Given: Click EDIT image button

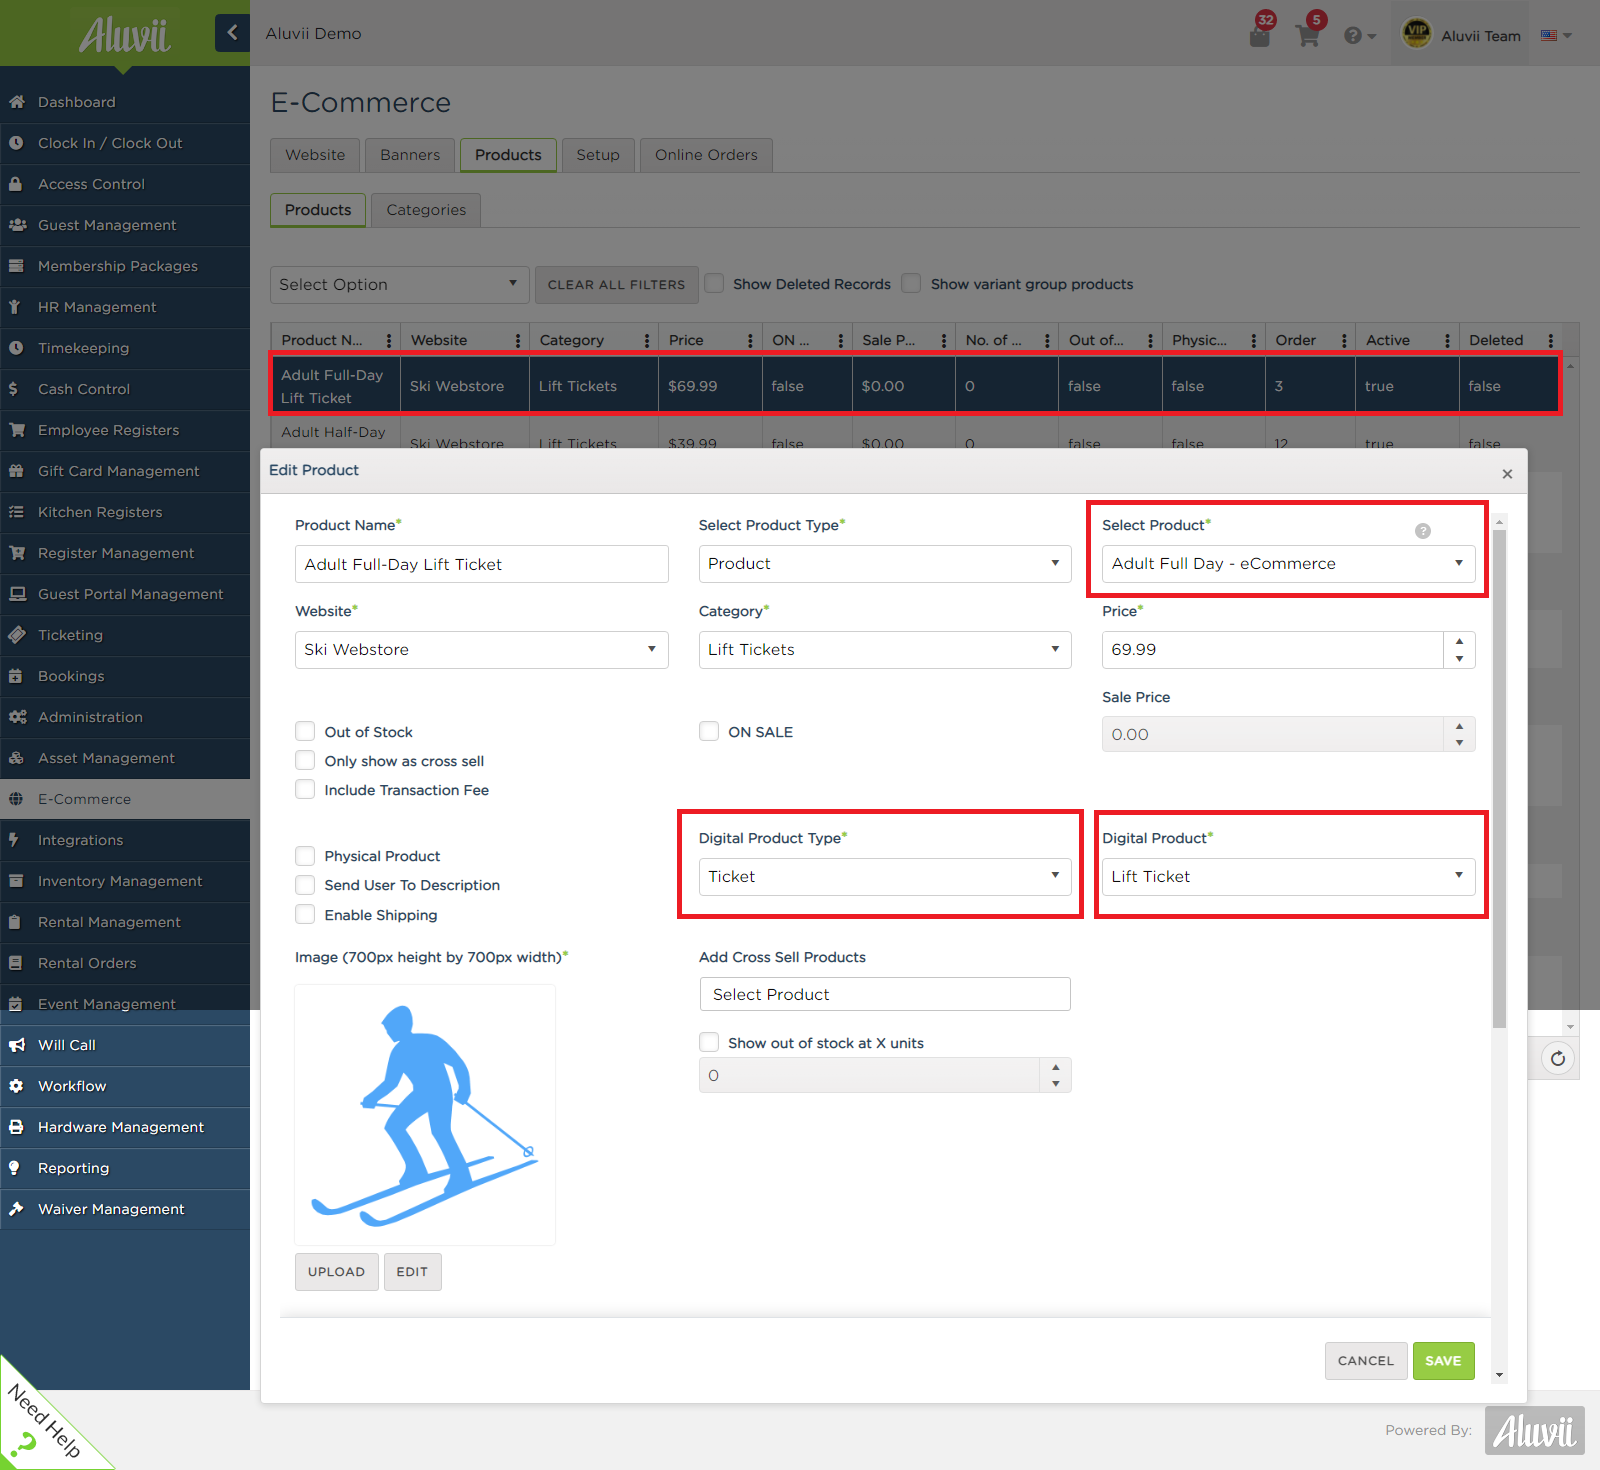Looking at the screenshot, I should 412,1272.
